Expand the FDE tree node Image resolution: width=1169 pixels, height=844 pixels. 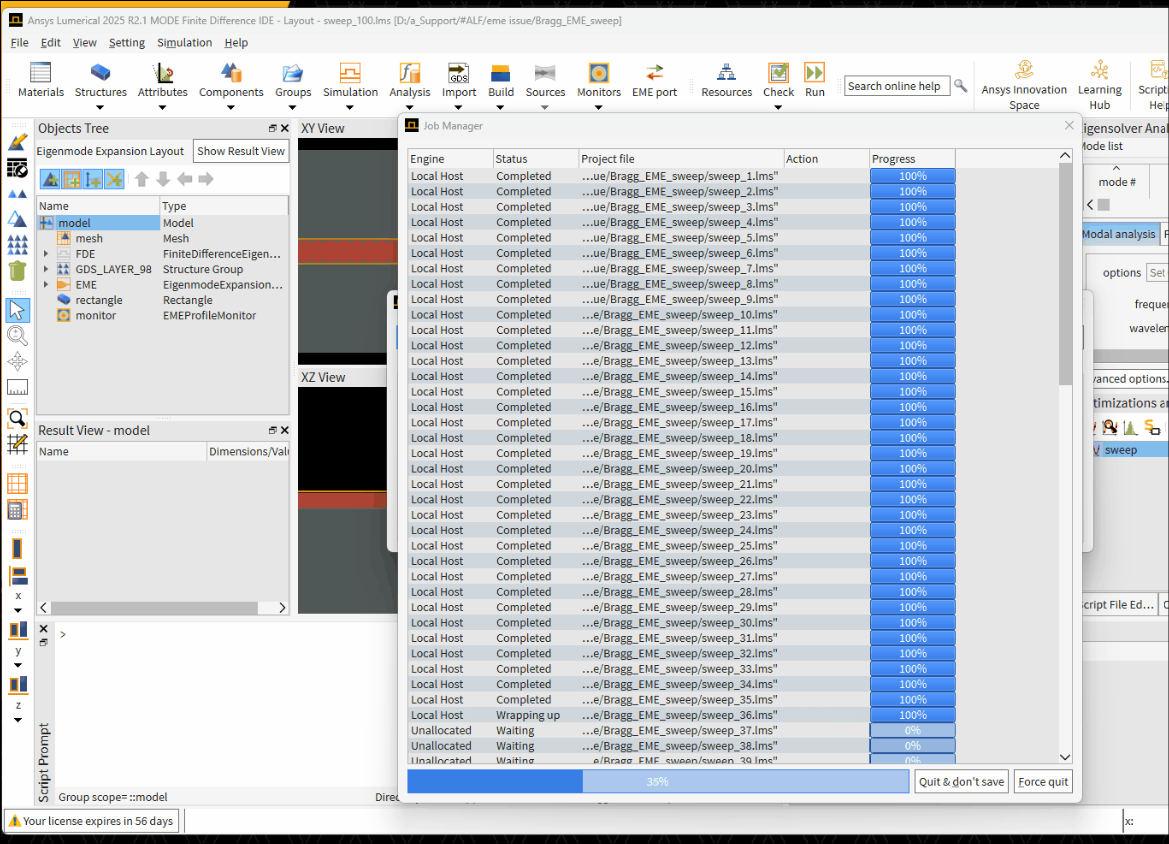tap(46, 254)
